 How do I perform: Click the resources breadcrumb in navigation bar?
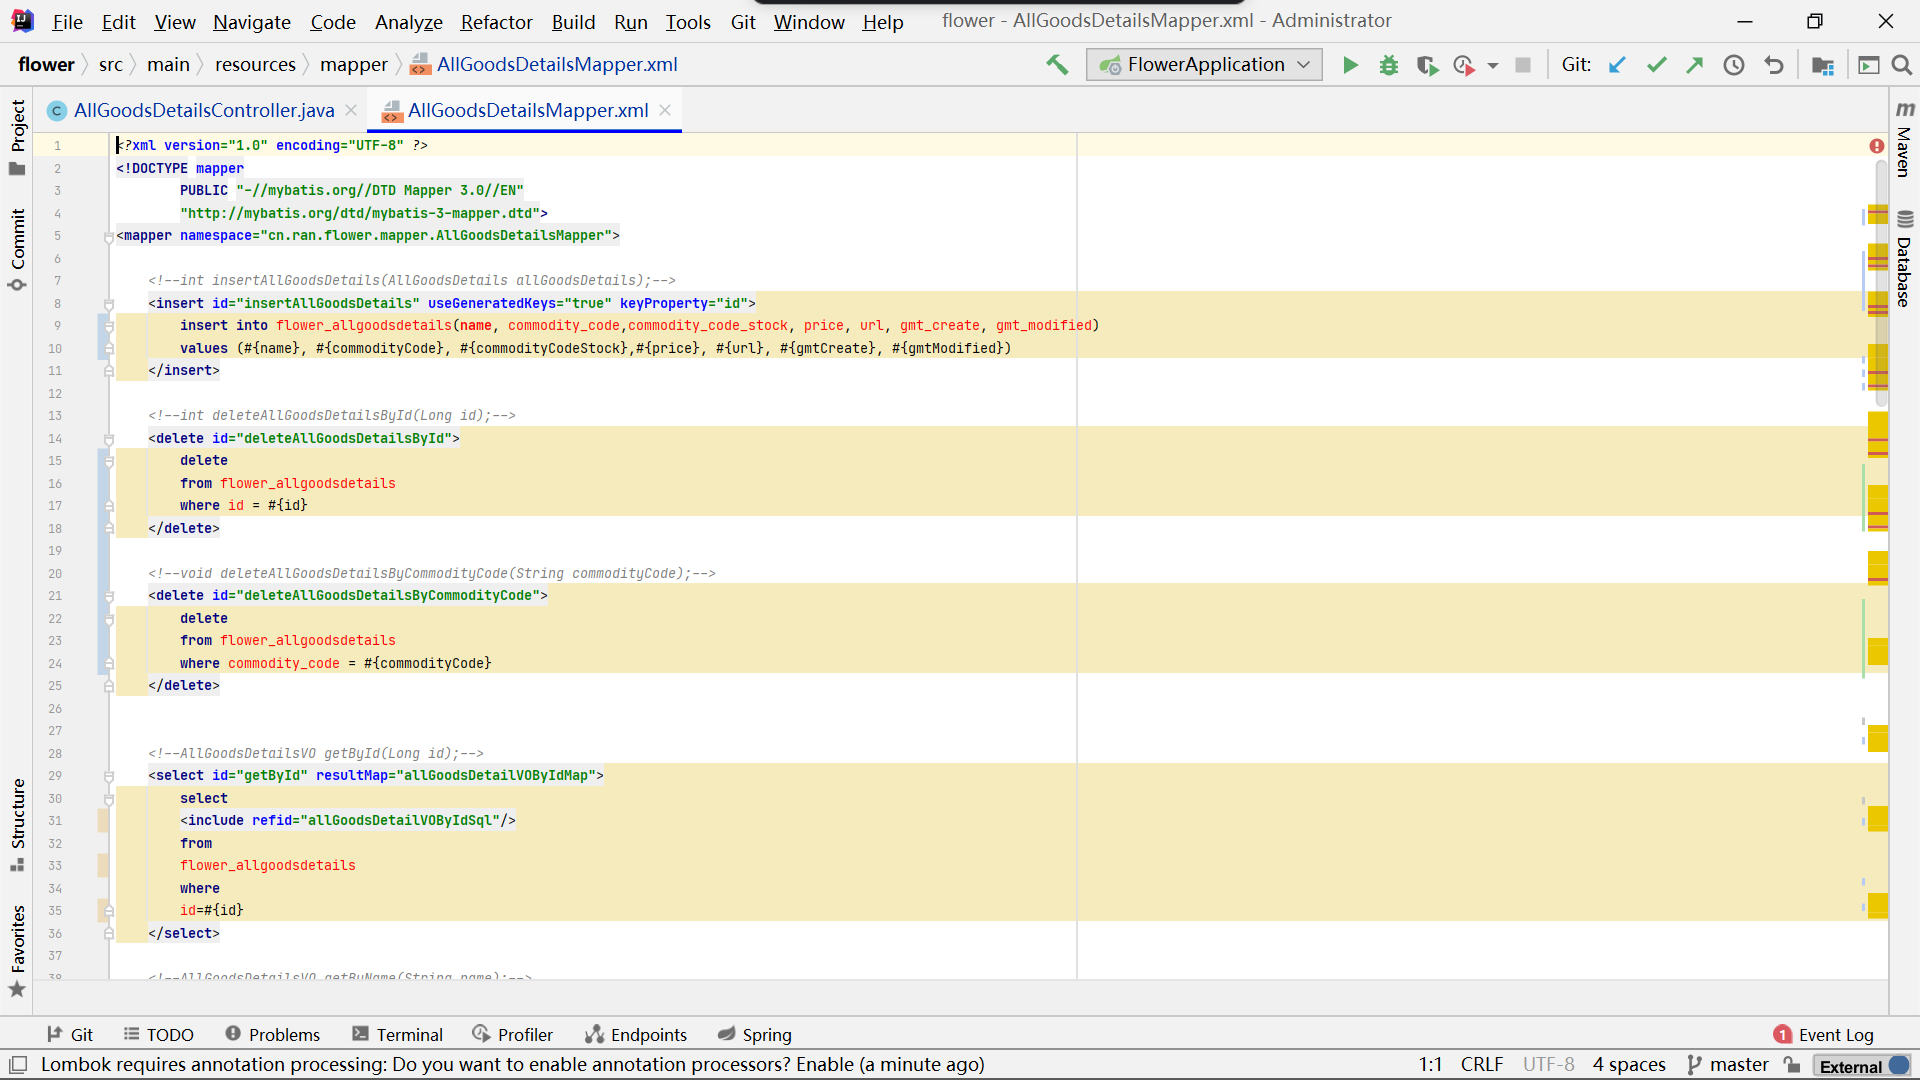255,65
